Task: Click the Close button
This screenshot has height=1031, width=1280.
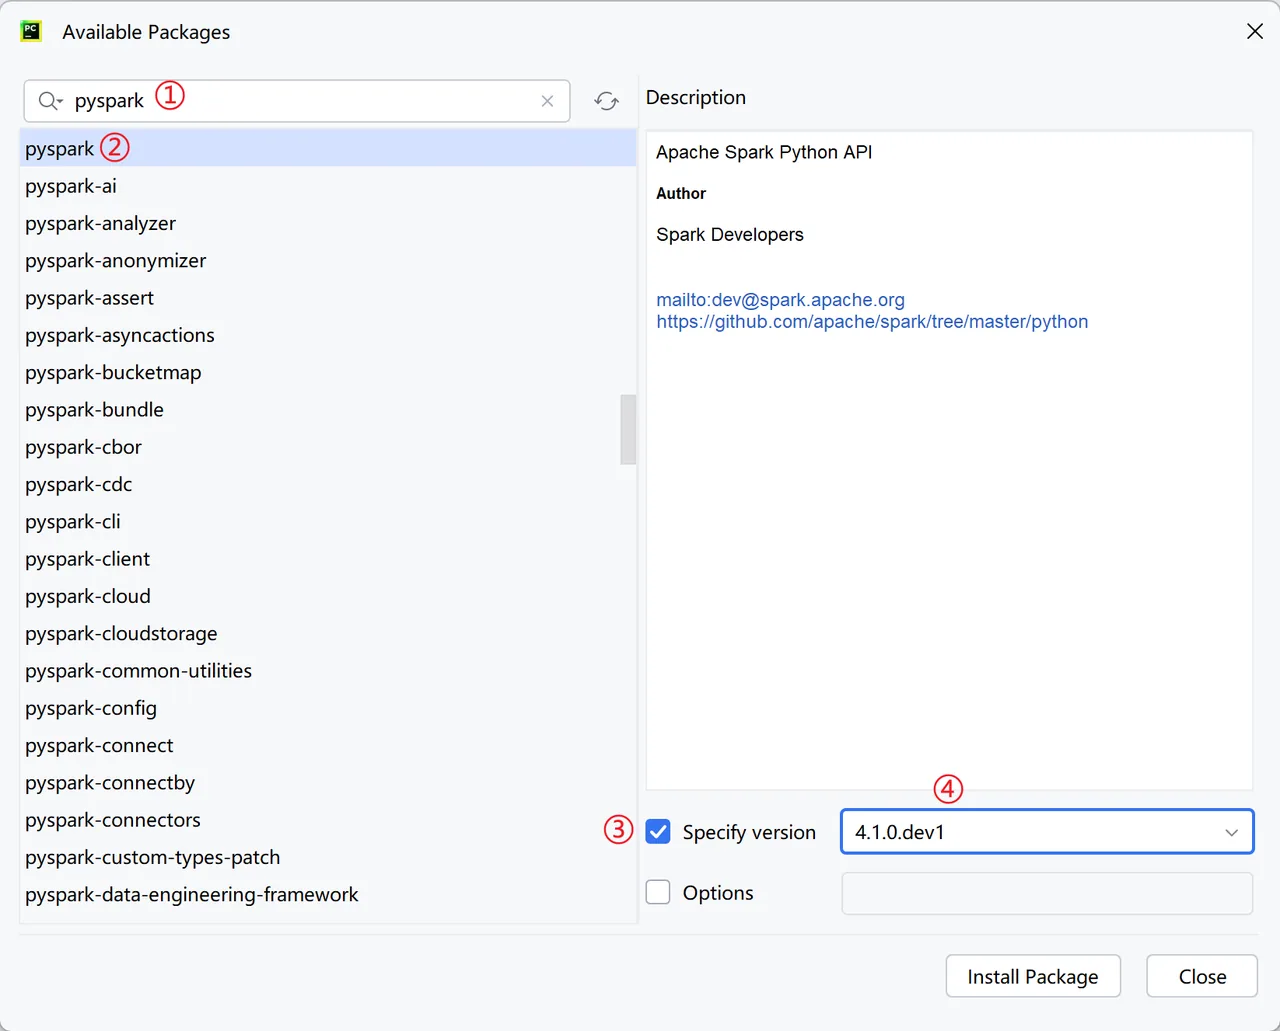Action: tap(1202, 976)
